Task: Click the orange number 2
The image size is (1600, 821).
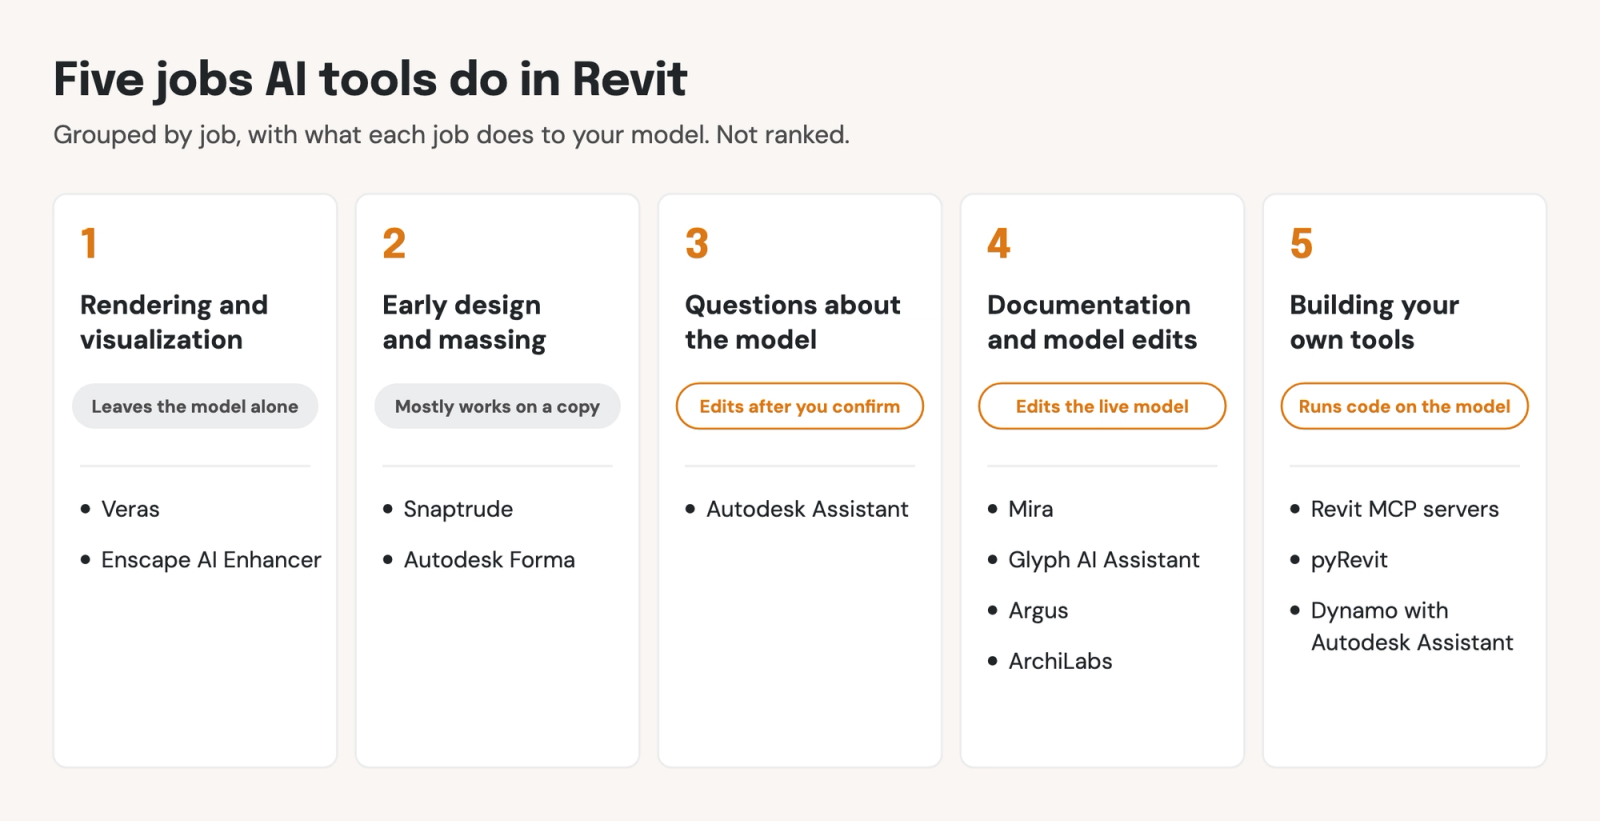Action: click(x=394, y=243)
